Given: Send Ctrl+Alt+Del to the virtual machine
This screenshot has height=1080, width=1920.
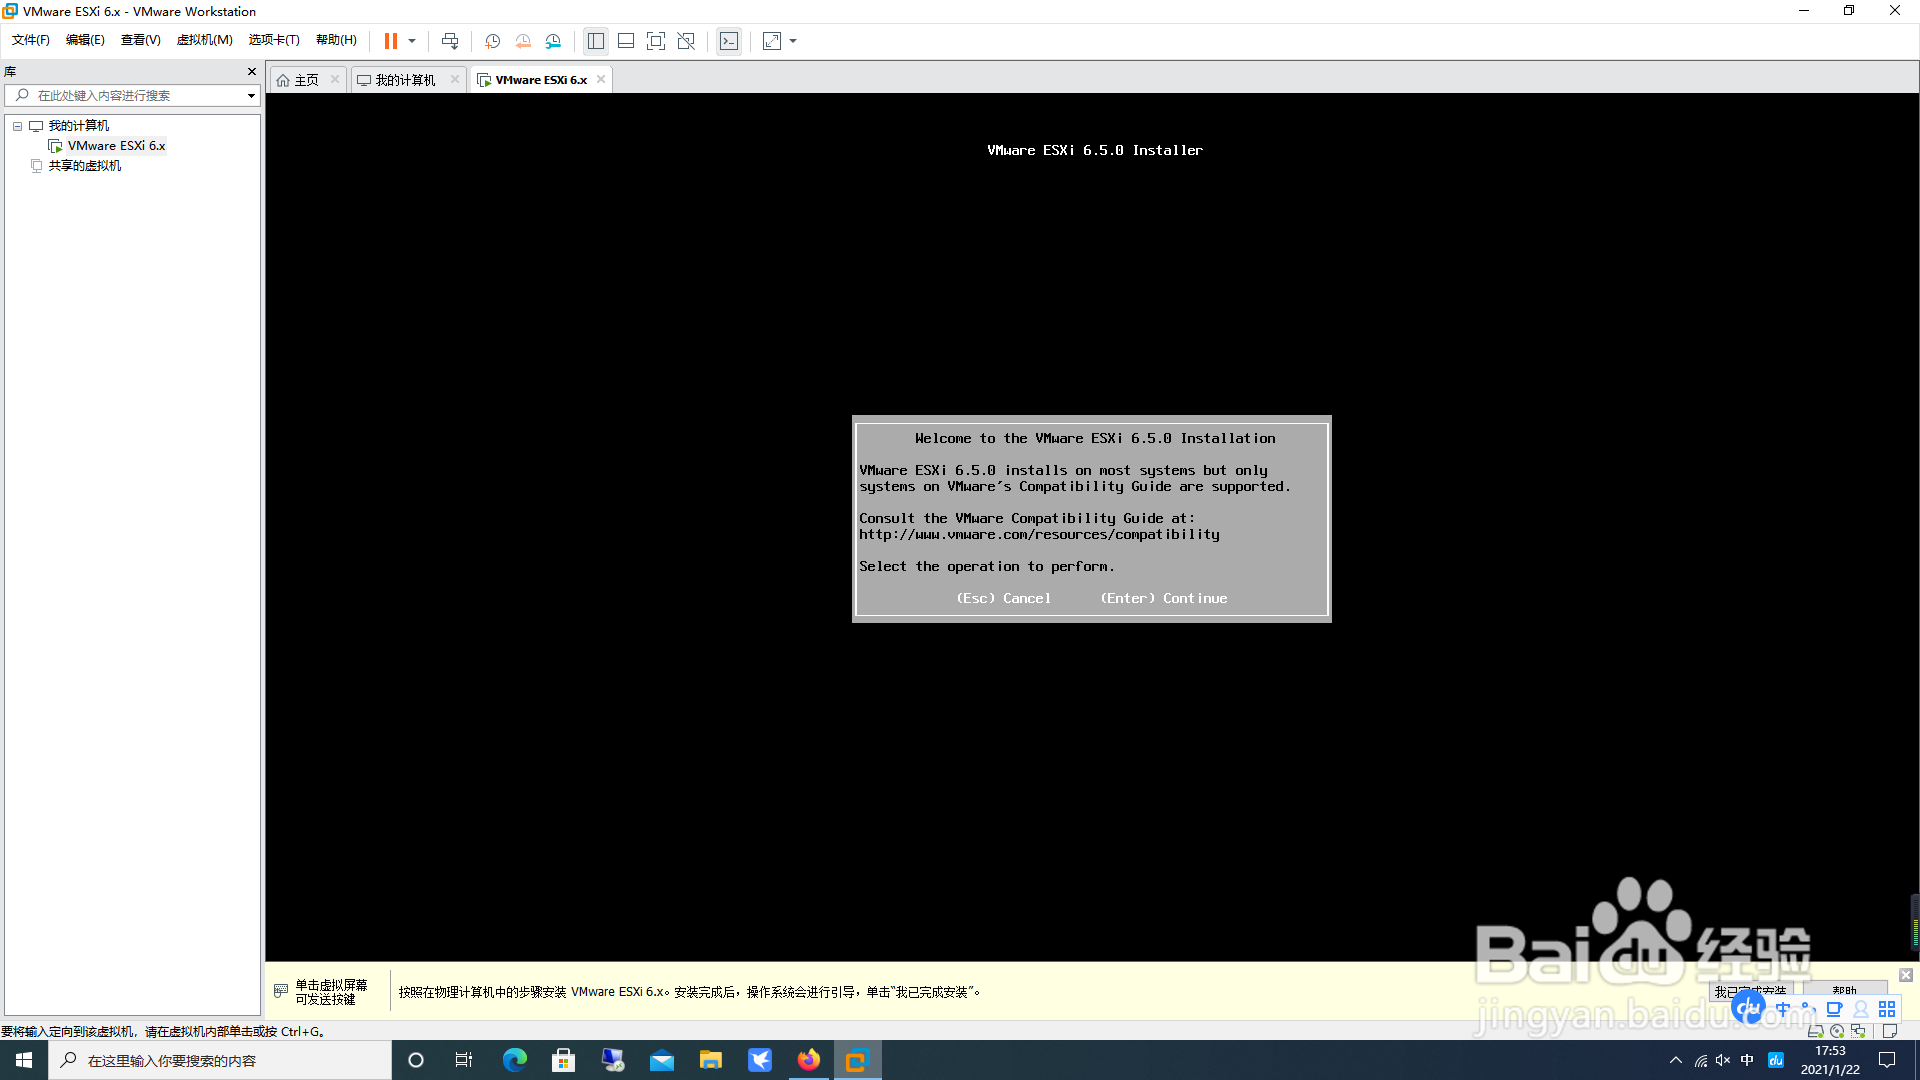Looking at the screenshot, I should [450, 41].
